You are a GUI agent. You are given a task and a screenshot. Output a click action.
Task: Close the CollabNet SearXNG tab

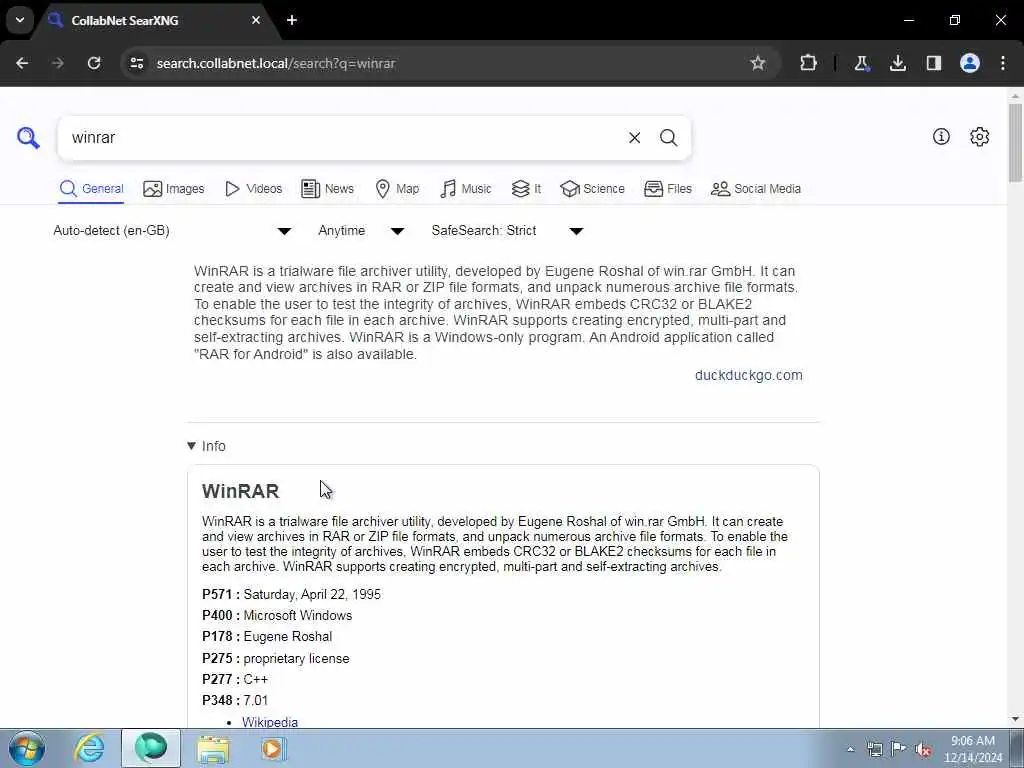point(256,20)
